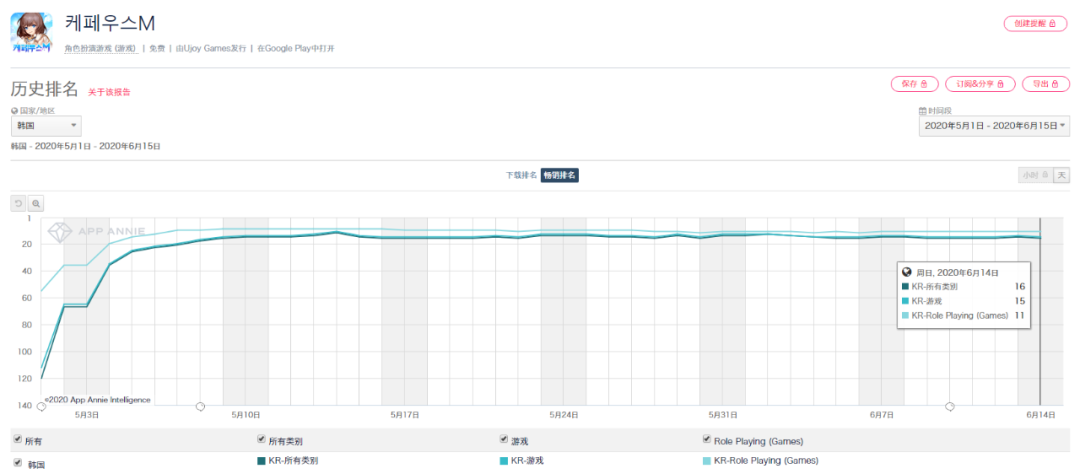This screenshot has height=474, width=1080.
Task: Click the 创建提醒 create alert button
Action: [1035, 23]
